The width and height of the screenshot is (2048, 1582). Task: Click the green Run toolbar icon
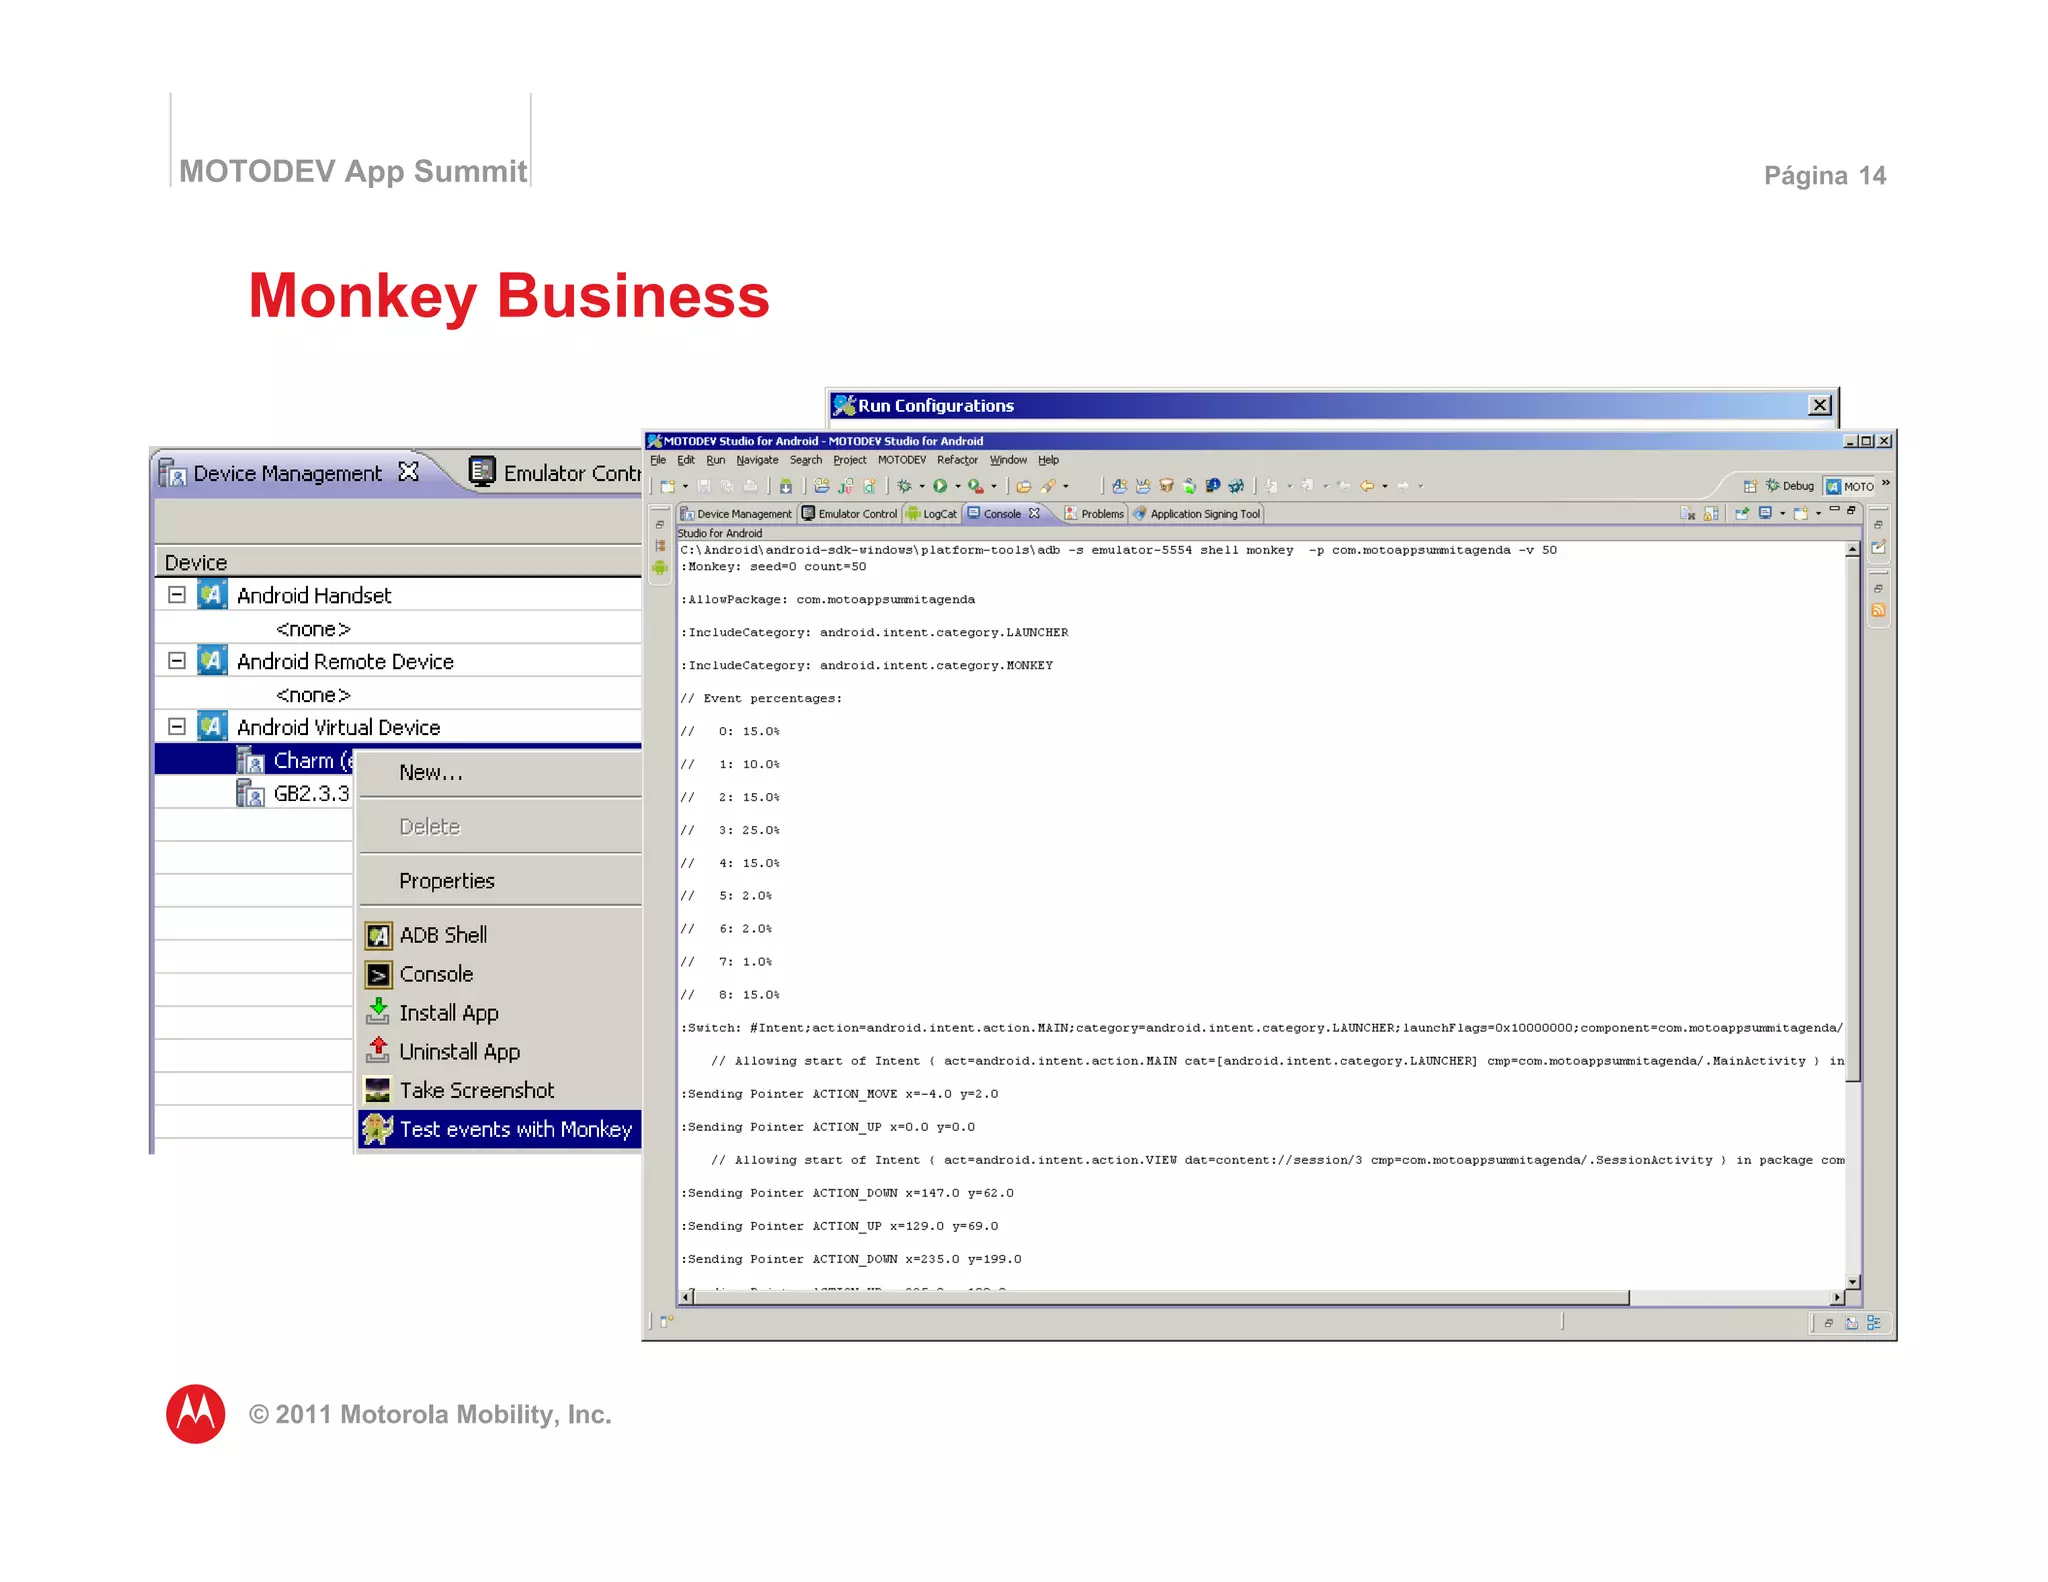(940, 486)
